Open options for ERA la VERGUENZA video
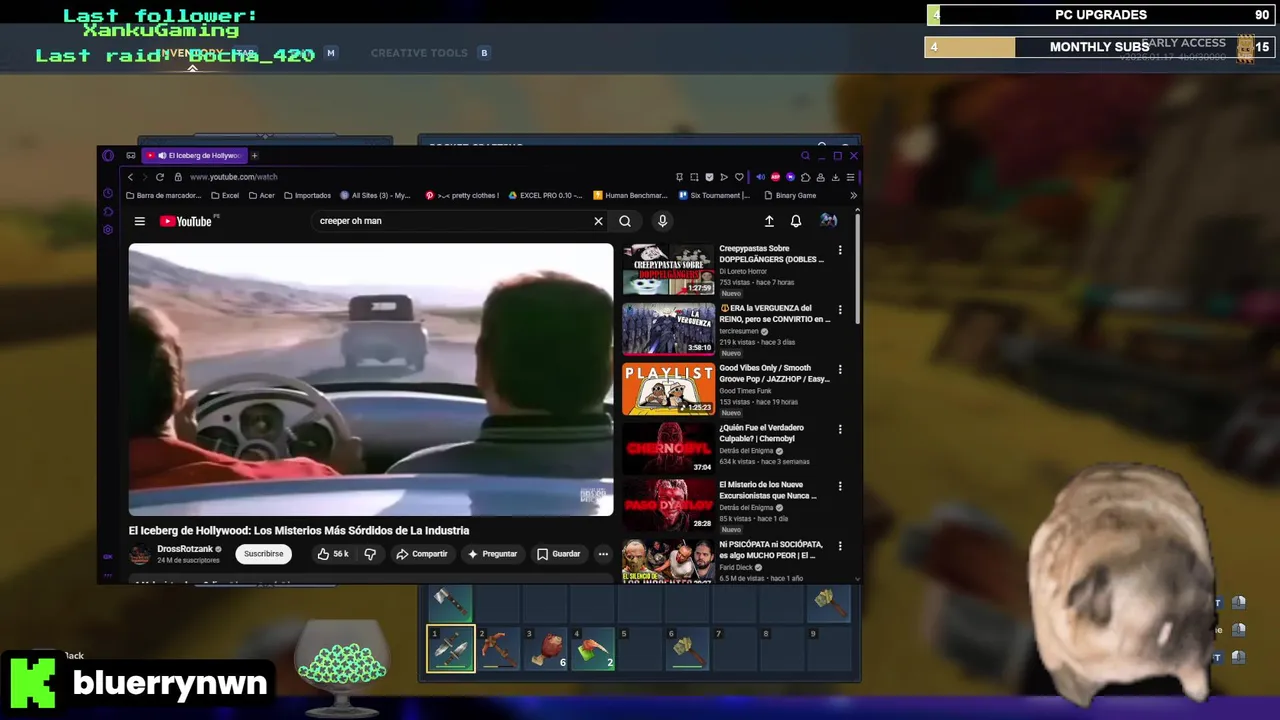This screenshot has width=1280, height=720. (840, 310)
